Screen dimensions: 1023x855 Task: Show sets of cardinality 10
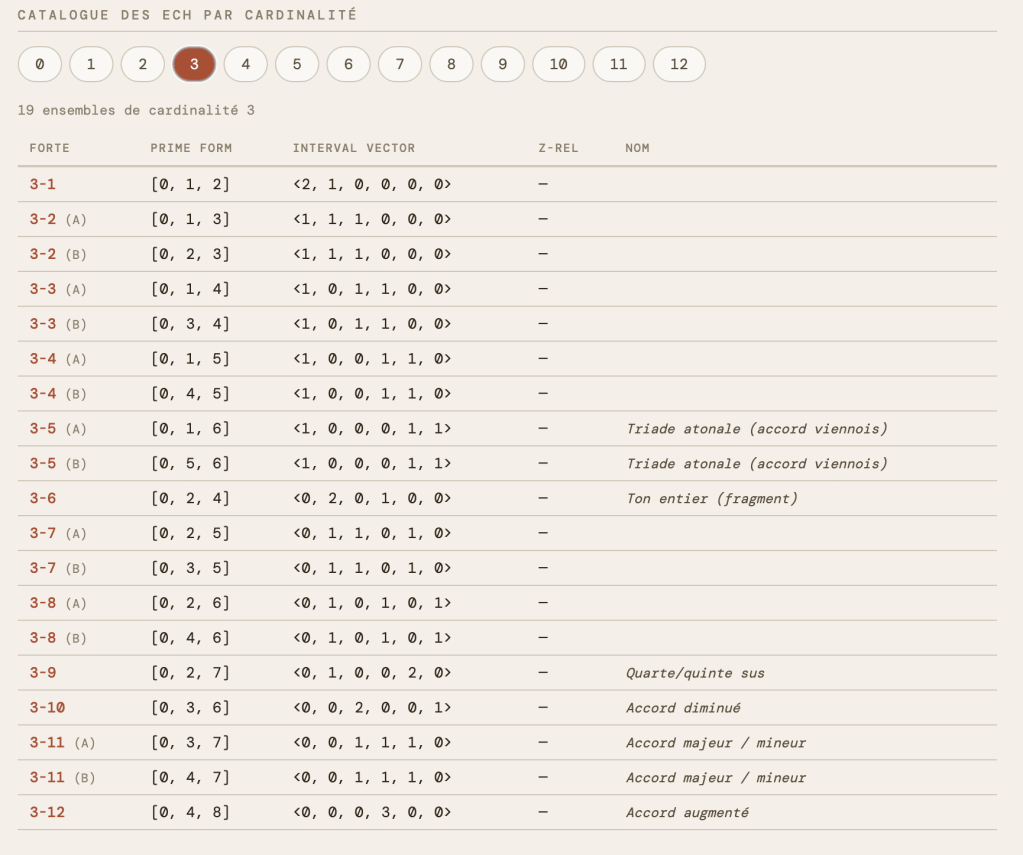coord(558,64)
